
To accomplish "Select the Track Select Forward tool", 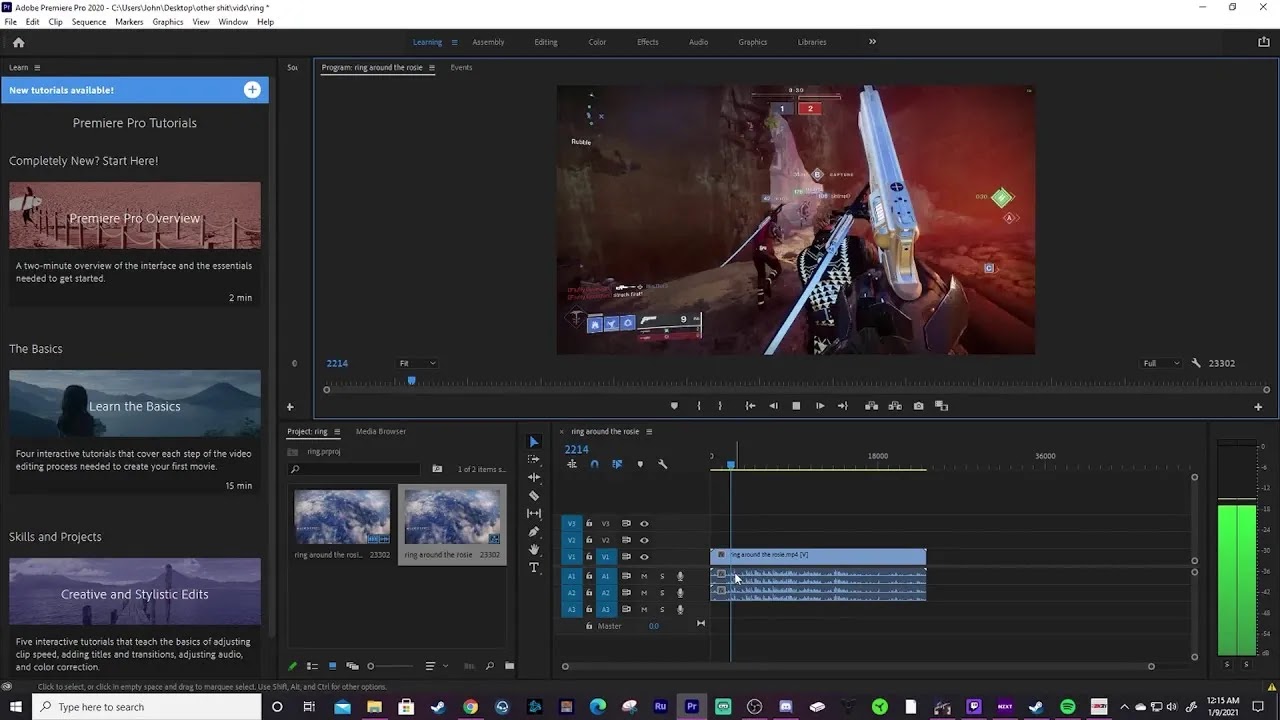I will pyautogui.click(x=534, y=459).
